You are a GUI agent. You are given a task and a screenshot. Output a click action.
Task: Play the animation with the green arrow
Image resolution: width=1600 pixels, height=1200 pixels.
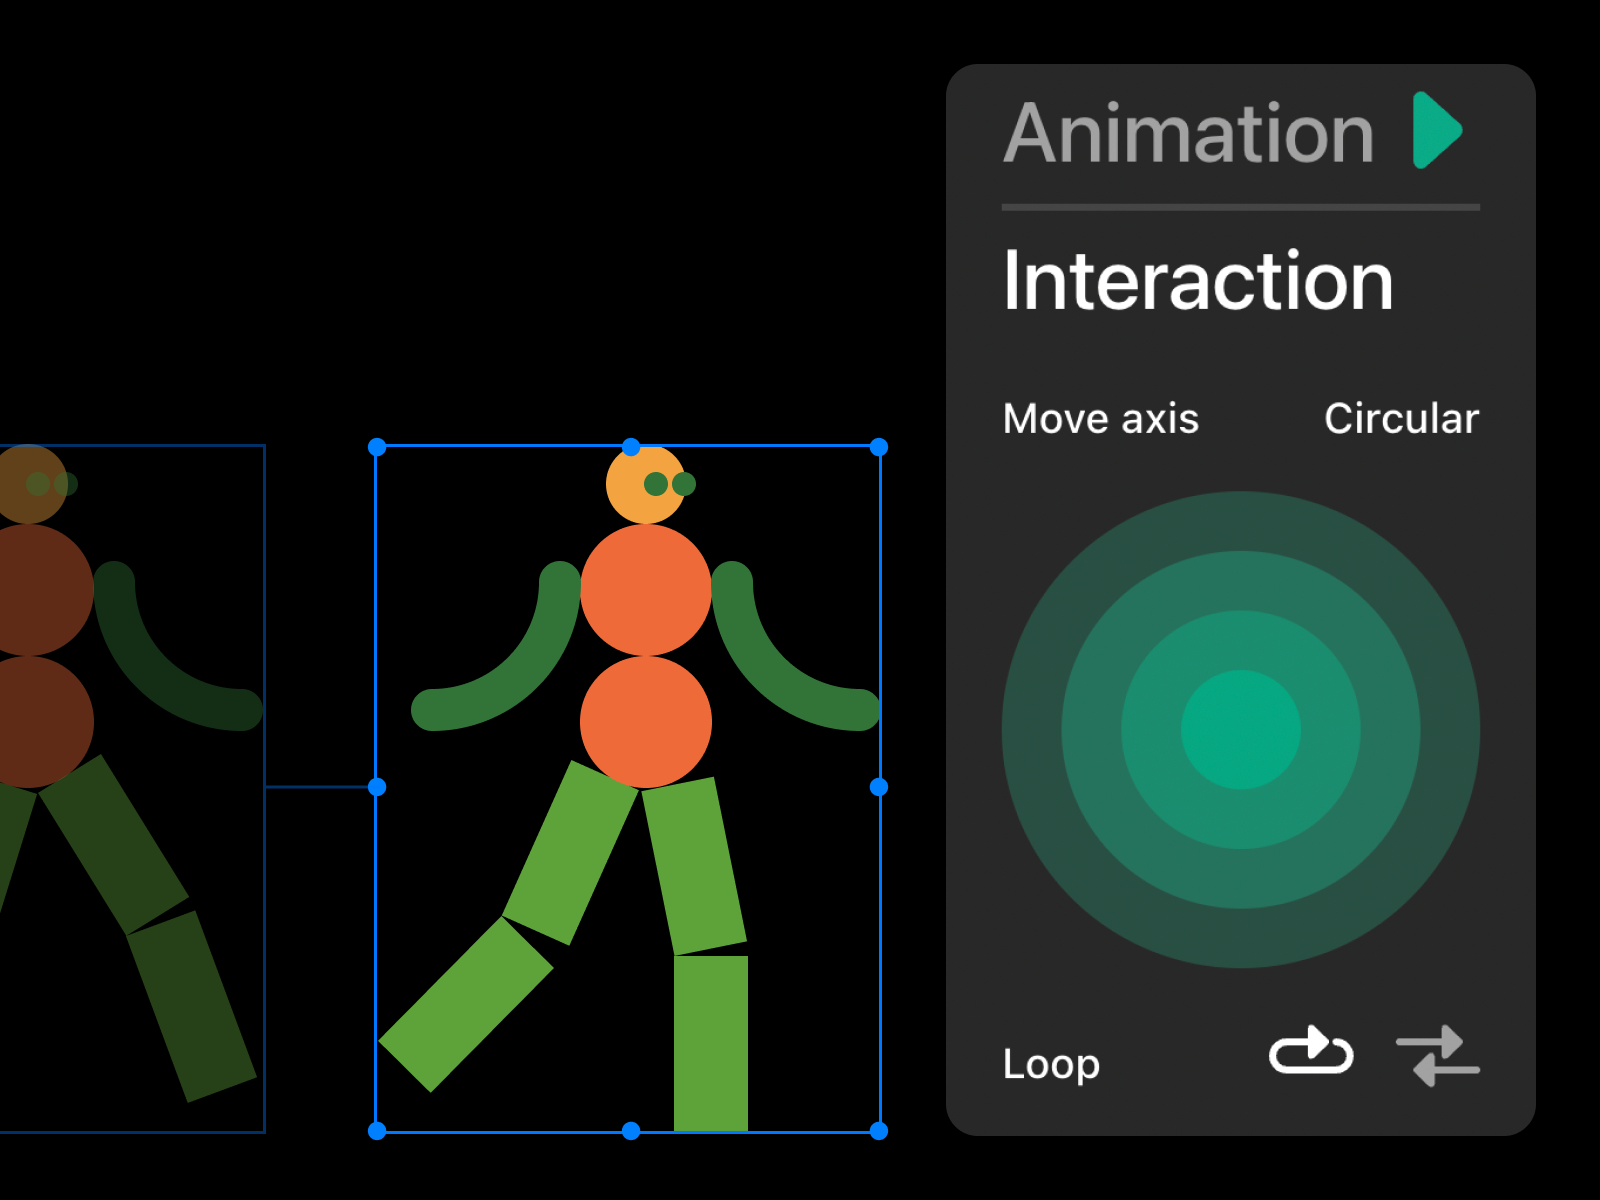(1437, 131)
